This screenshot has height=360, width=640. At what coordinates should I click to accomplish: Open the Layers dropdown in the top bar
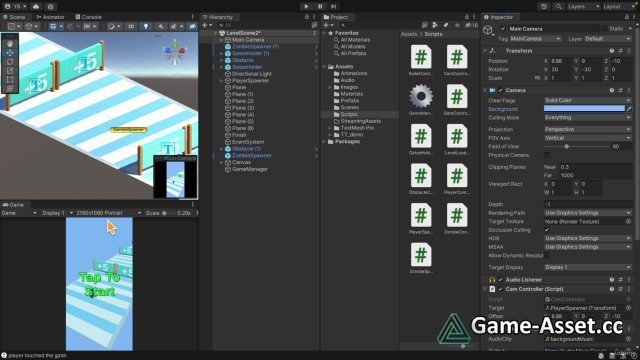click(x=583, y=6)
